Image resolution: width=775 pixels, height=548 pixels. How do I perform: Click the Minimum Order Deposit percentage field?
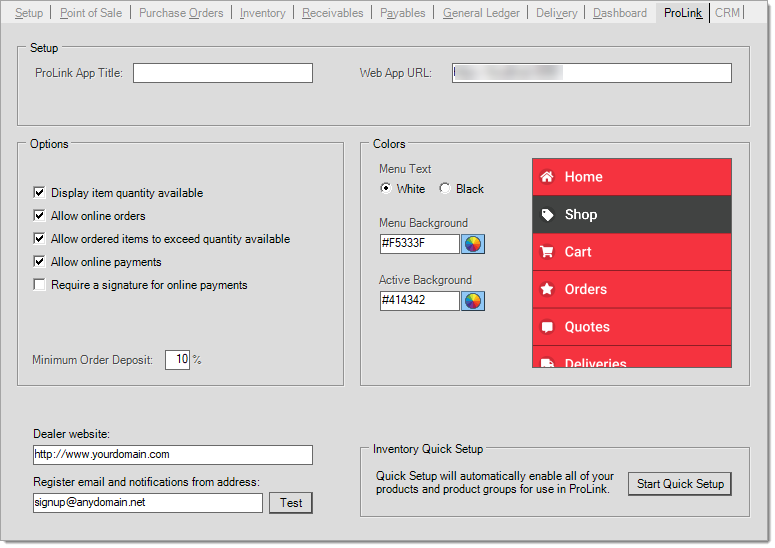(x=177, y=359)
